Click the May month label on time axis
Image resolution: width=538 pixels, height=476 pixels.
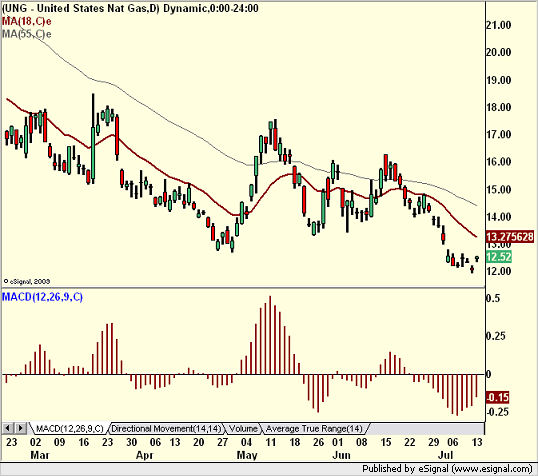point(247,455)
